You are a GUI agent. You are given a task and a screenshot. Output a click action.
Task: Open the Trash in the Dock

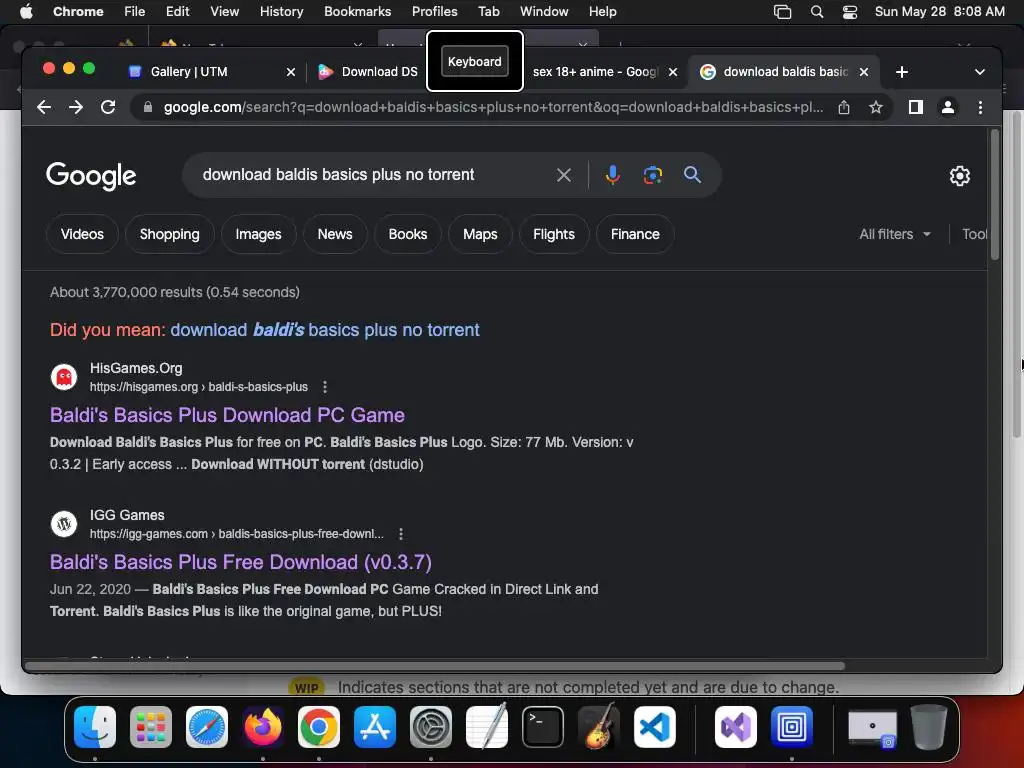click(929, 727)
